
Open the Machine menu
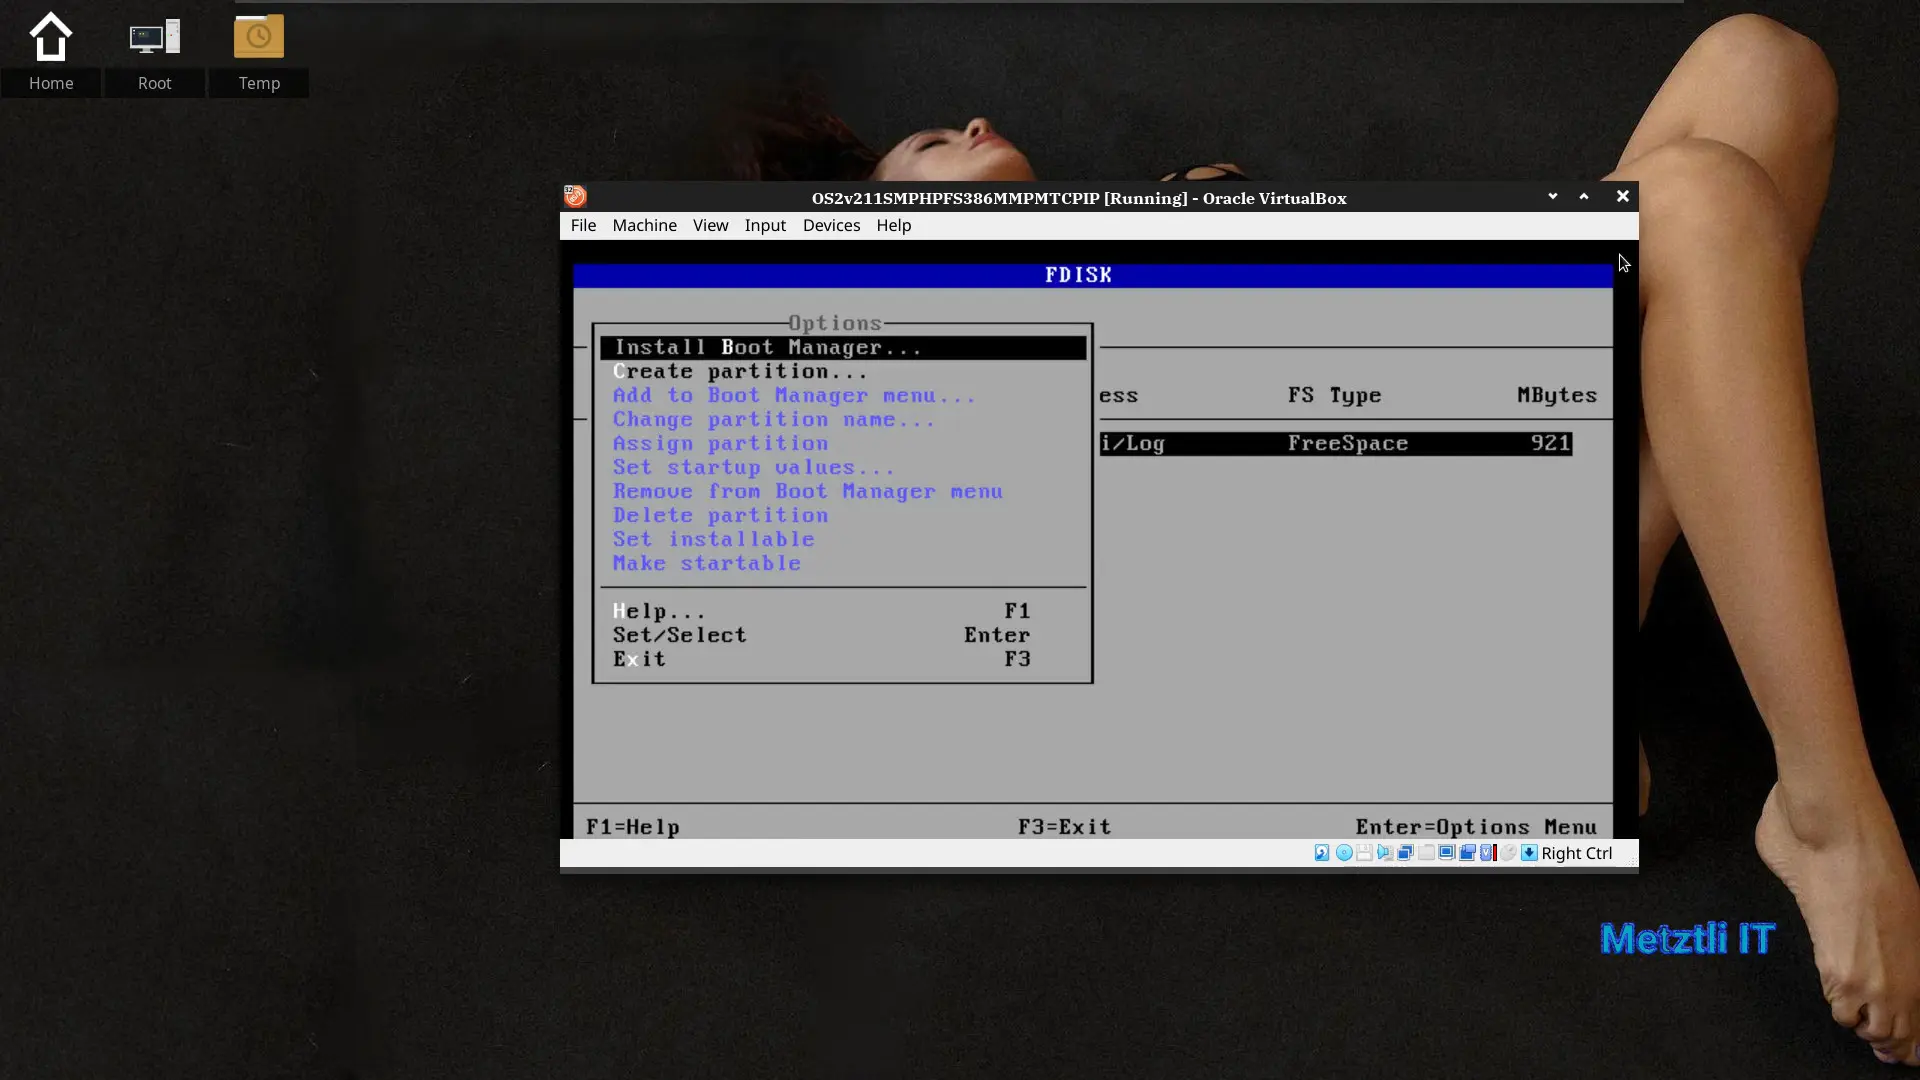point(644,225)
